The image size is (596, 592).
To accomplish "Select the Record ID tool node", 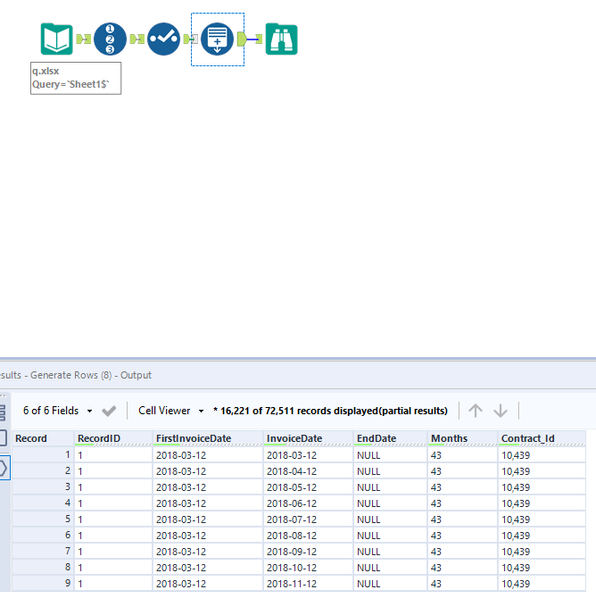I will pyautogui.click(x=110, y=39).
